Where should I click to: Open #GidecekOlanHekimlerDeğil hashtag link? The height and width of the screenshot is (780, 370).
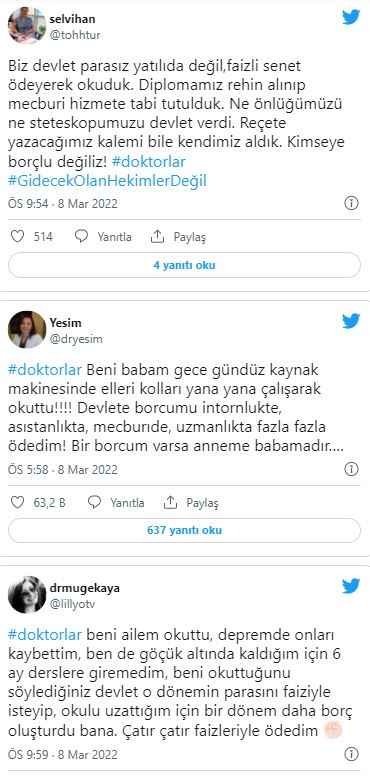(x=107, y=181)
